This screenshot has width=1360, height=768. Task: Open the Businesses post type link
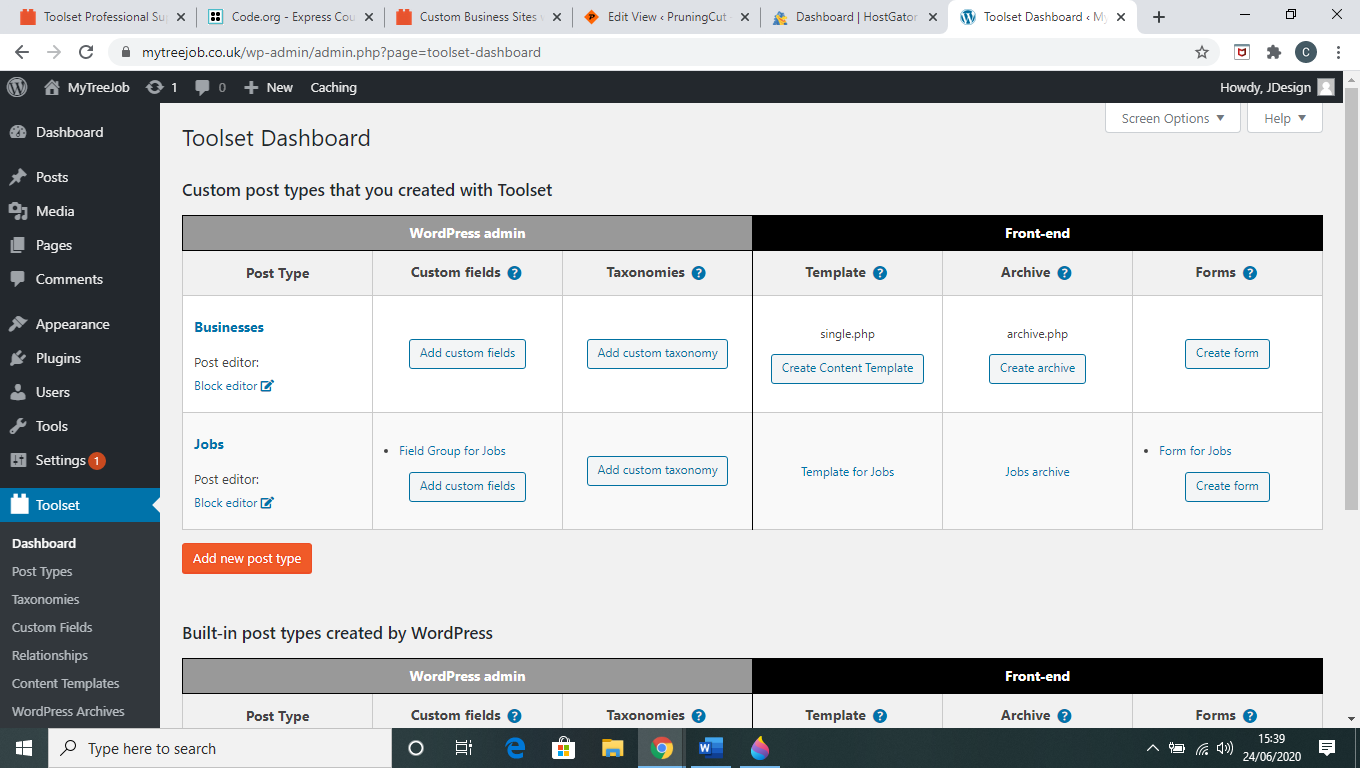[x=229, y=327]
